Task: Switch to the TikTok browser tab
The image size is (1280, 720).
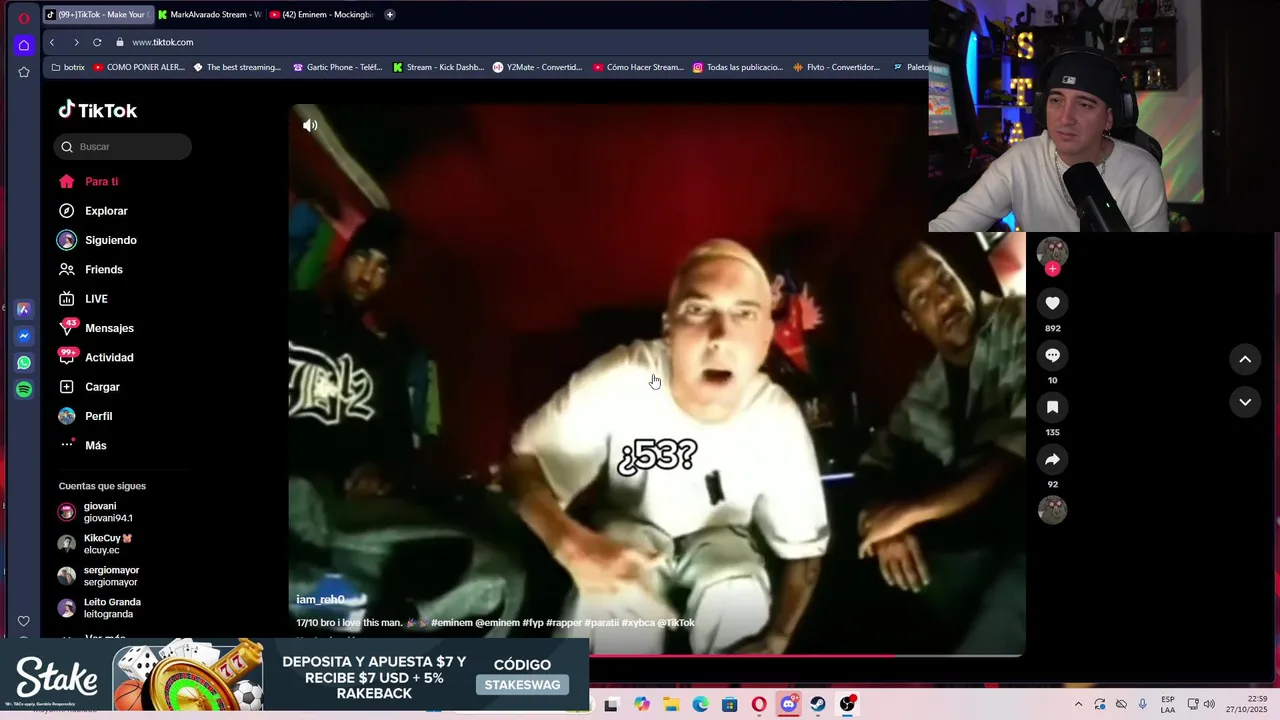Action: pyautogui.click(x=97, y=15)
